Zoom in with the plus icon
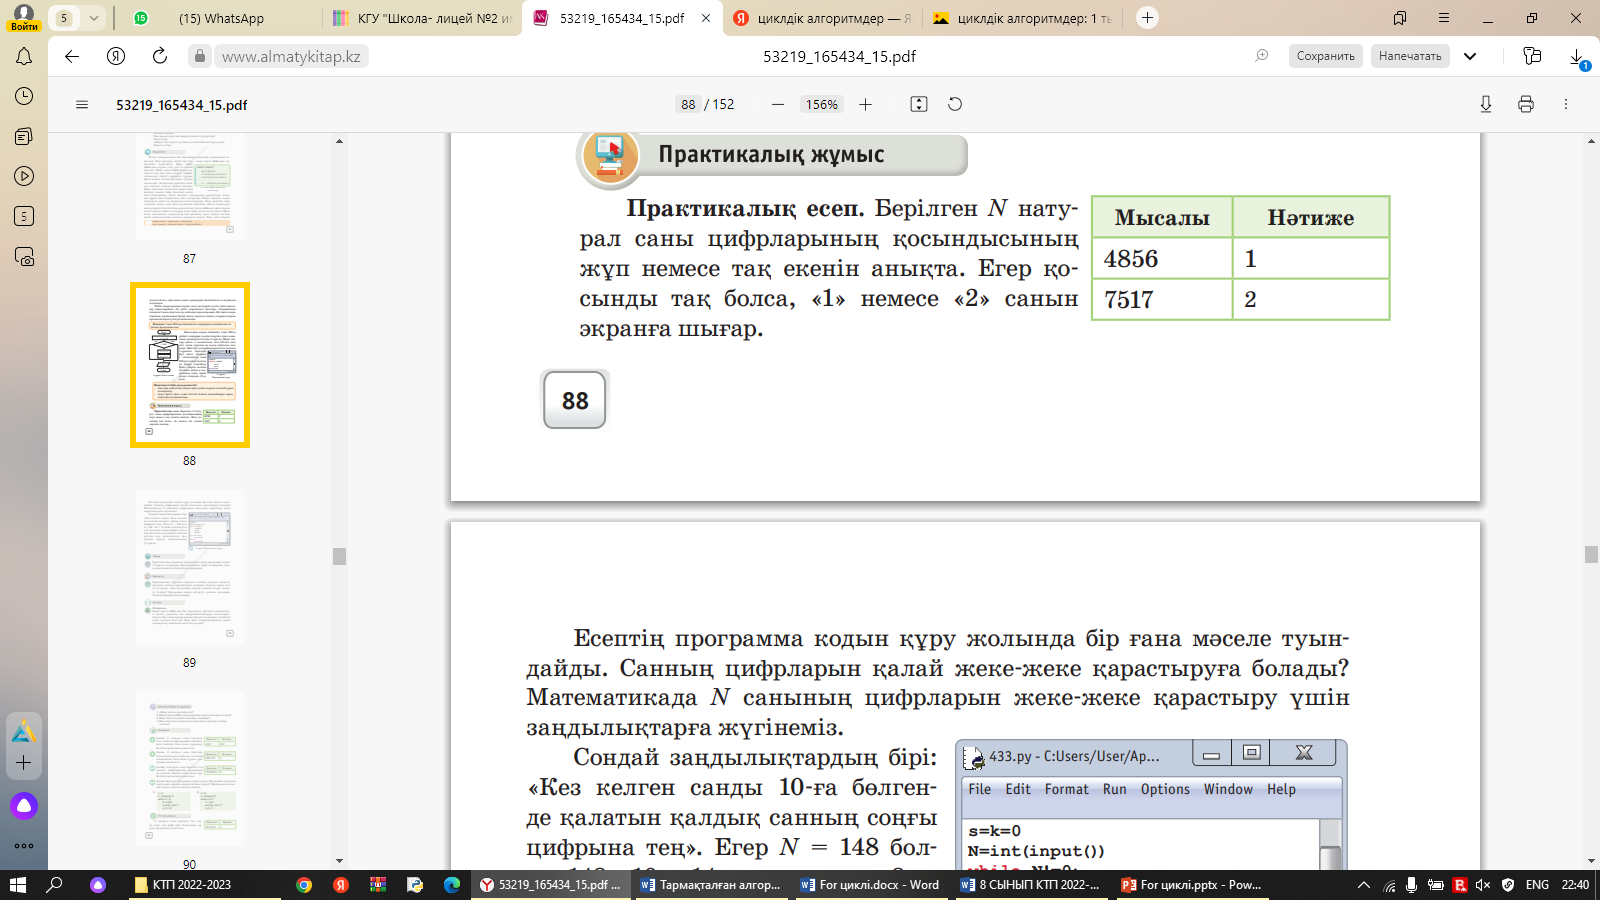Image resolution: width=1600 pixels, height=900 pixels. pos(866,104)
